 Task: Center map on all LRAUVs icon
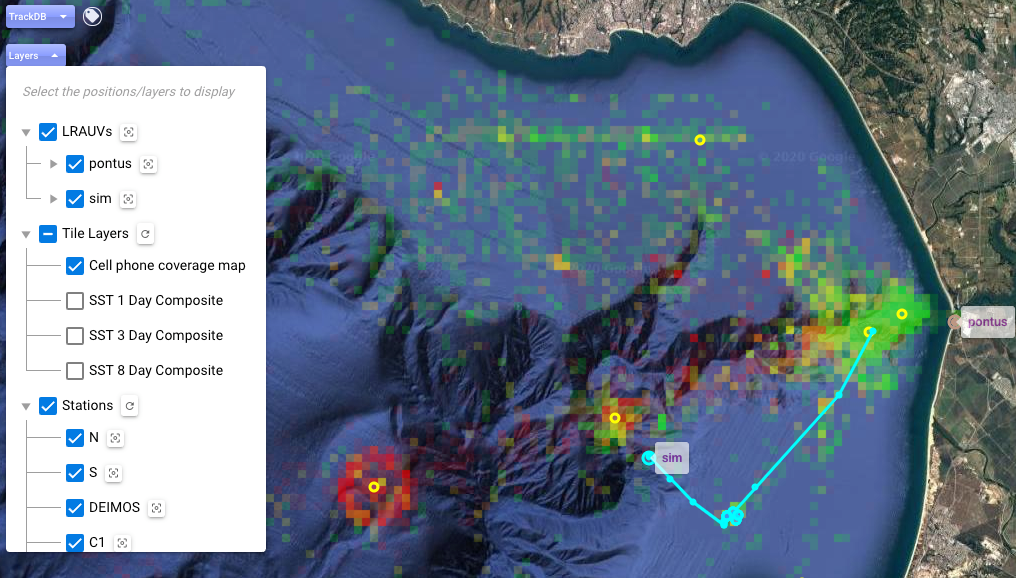(x=128, y=132)
